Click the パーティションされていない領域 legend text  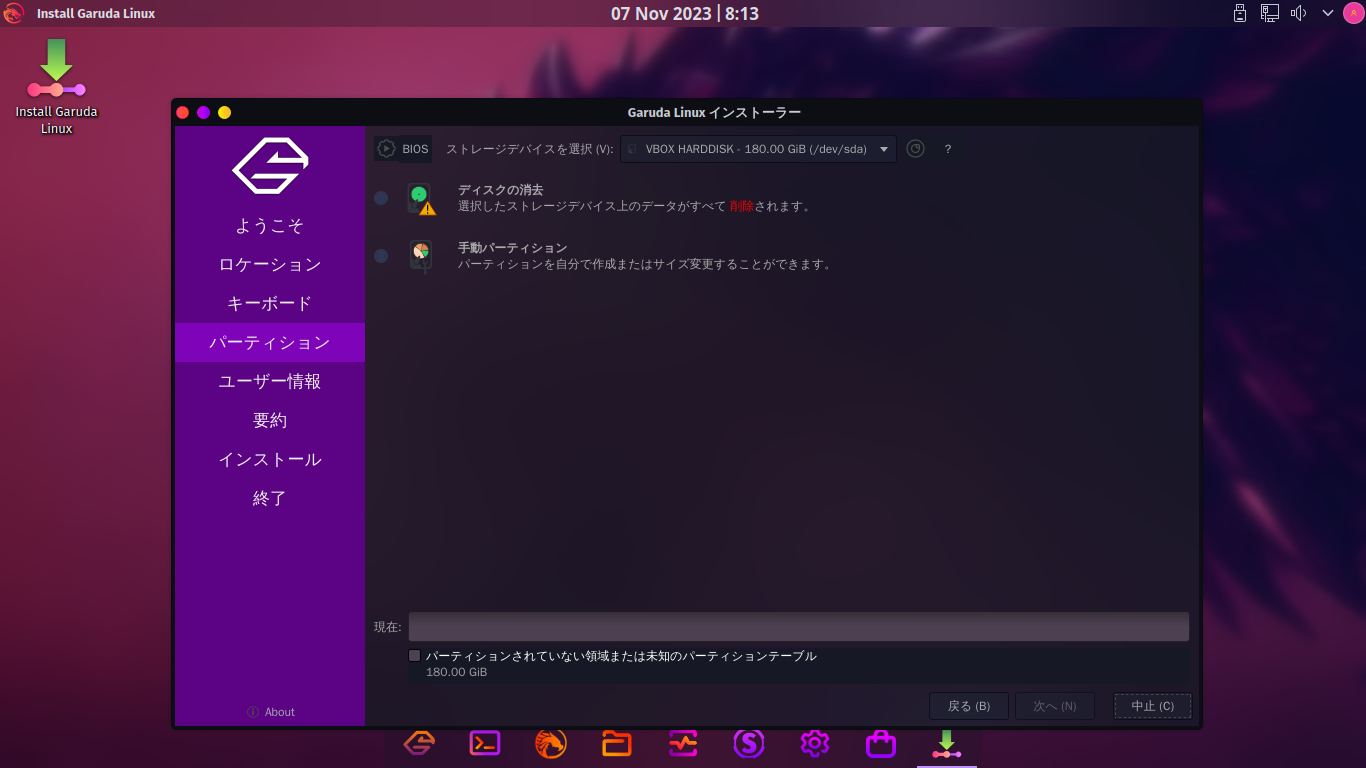(x=622, y=656)
